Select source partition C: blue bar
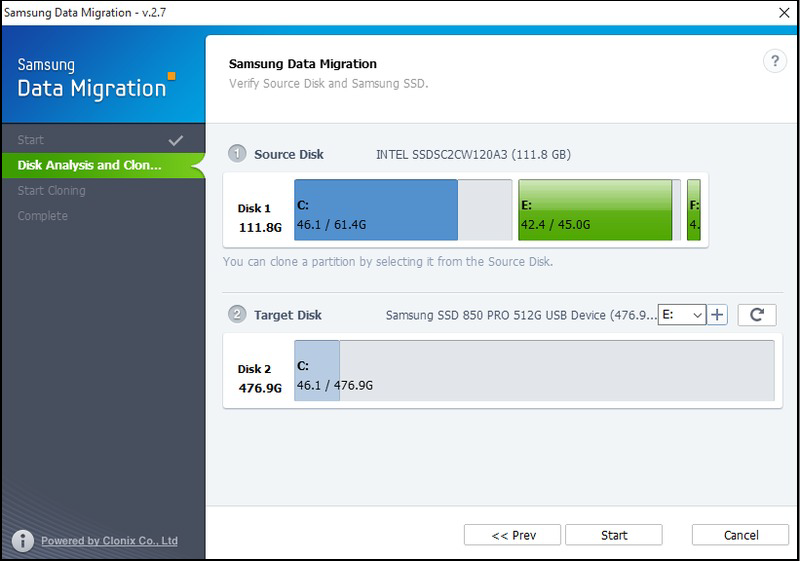The width and height of the screenshot is (800, 561). tap(375, 211)
